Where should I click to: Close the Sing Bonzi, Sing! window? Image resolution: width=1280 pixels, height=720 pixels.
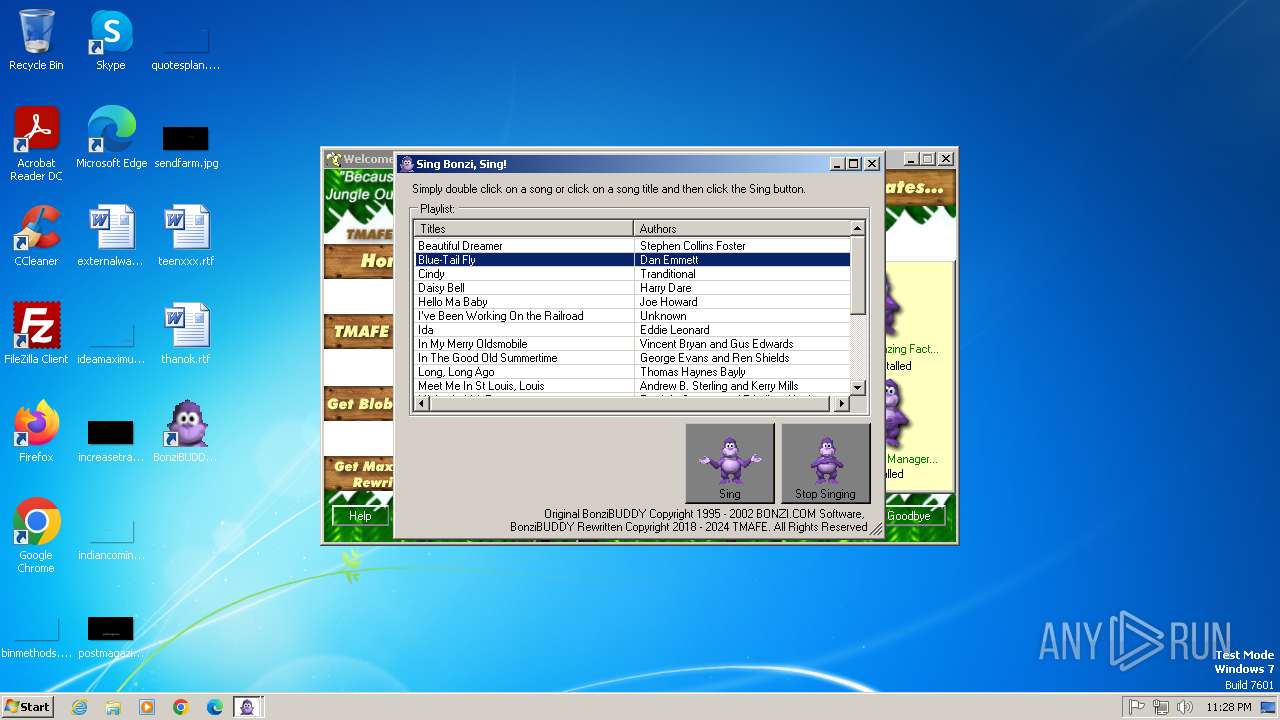(872, 164)
